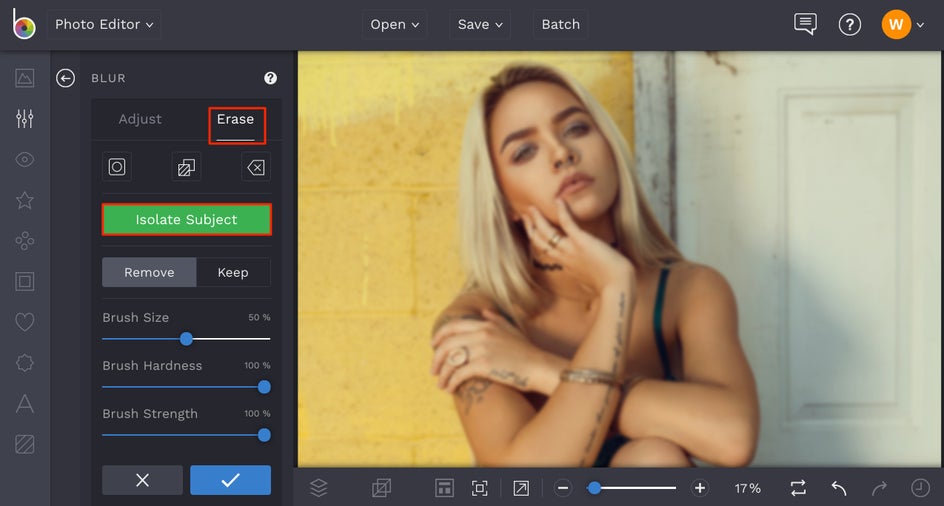Open the Image Manager sidebar icon
944x506 pixels.
pyautogui.click(x=25, y=78)
